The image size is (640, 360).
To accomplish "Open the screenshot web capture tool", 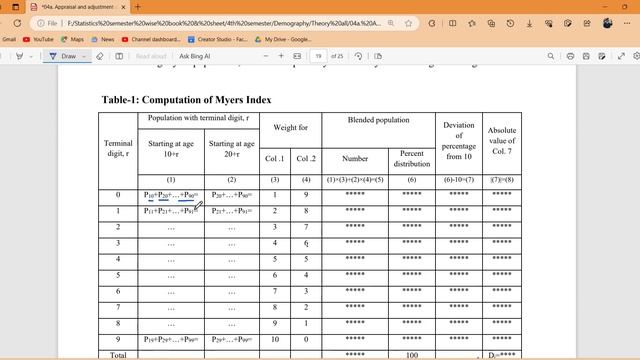I will click(x=568, y=23).
